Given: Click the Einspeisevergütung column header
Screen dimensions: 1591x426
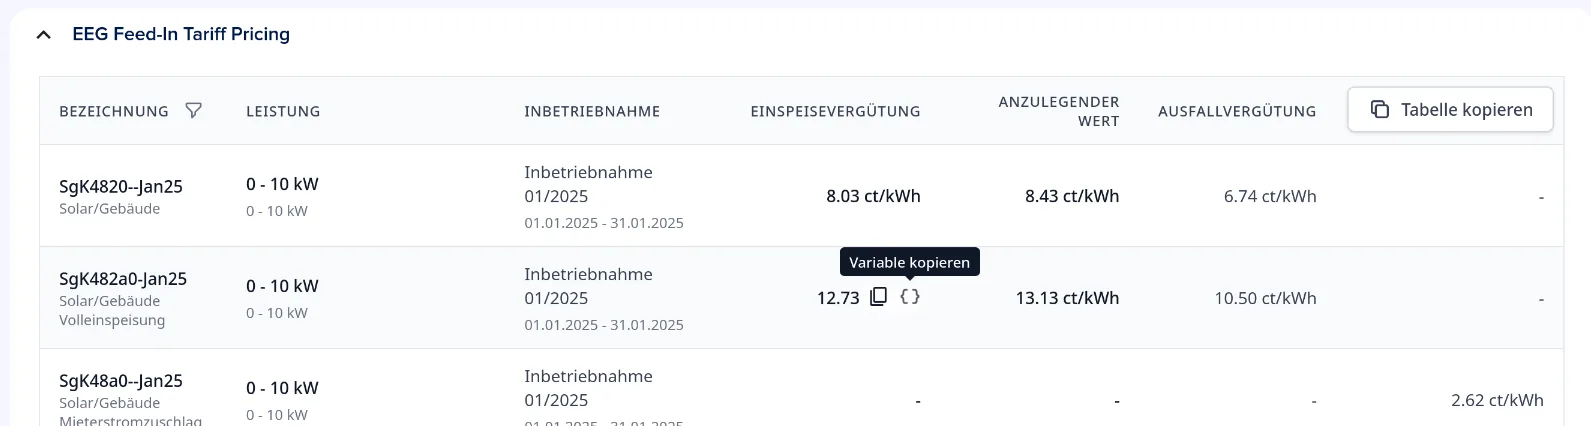Looking at the screenshot, I should click(835, 111).
